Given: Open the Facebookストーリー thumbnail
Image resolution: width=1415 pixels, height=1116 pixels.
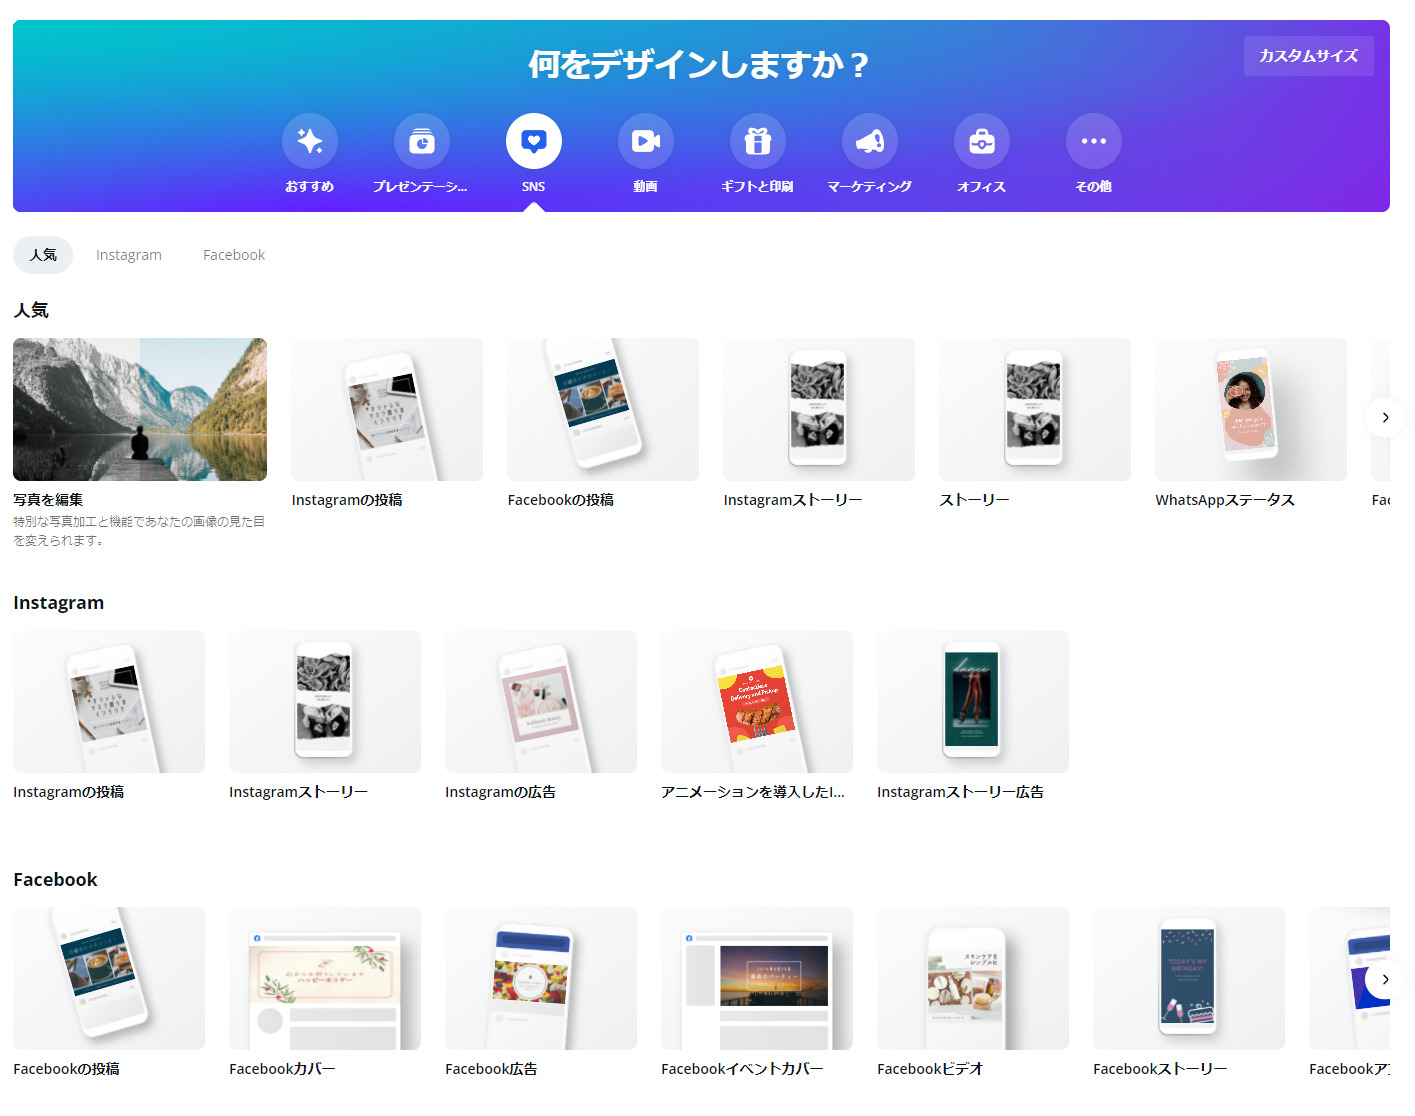Looking at the screenshot, I should [x=1189, y=978].
